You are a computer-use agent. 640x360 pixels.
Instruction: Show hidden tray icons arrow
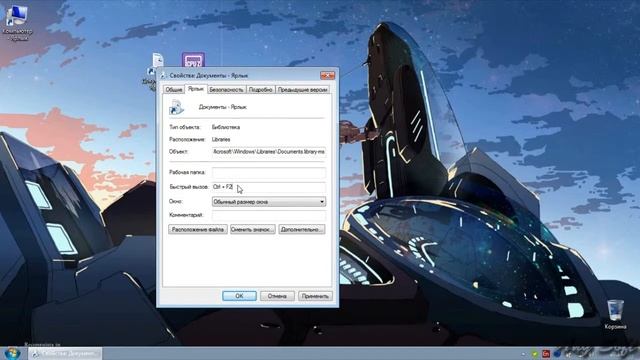[x=524, y=354]
